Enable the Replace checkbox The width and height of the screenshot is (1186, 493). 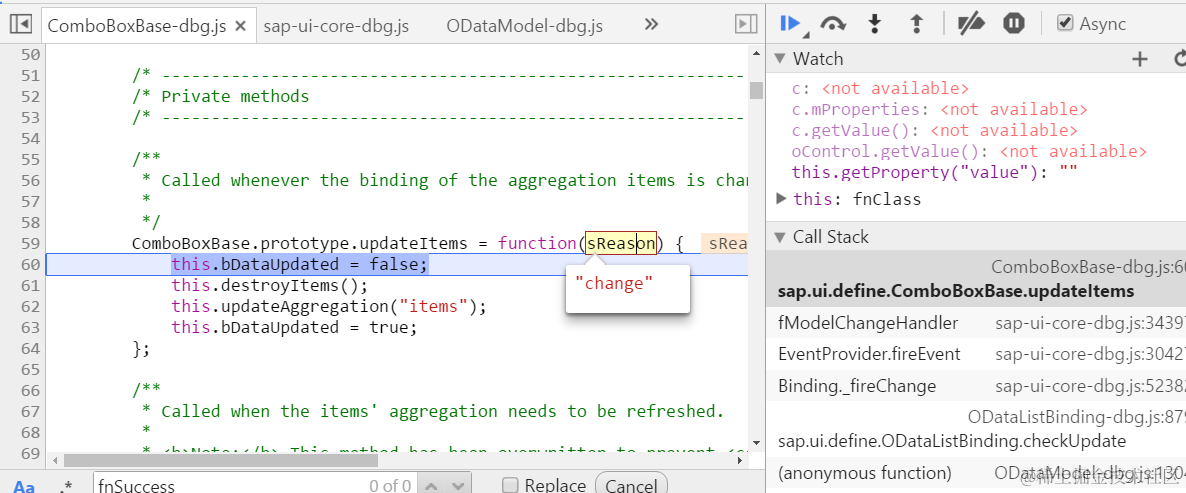tap(511, 485)
